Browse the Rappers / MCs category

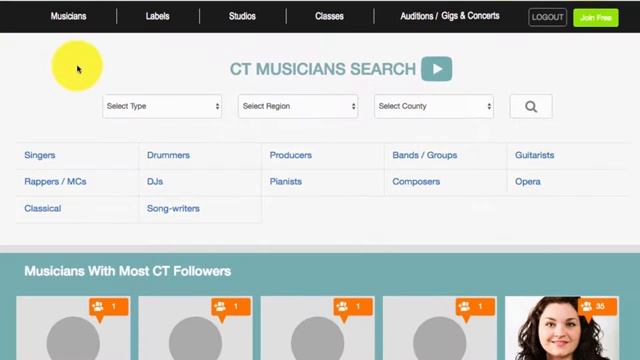click(x=55, y=182)
